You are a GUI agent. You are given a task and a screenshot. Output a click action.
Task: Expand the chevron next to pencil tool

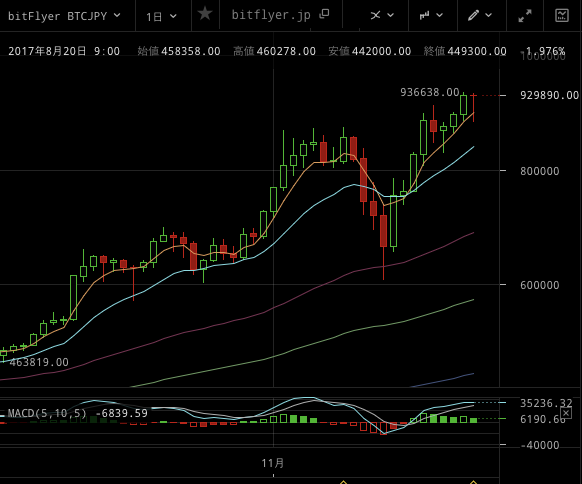488,15
